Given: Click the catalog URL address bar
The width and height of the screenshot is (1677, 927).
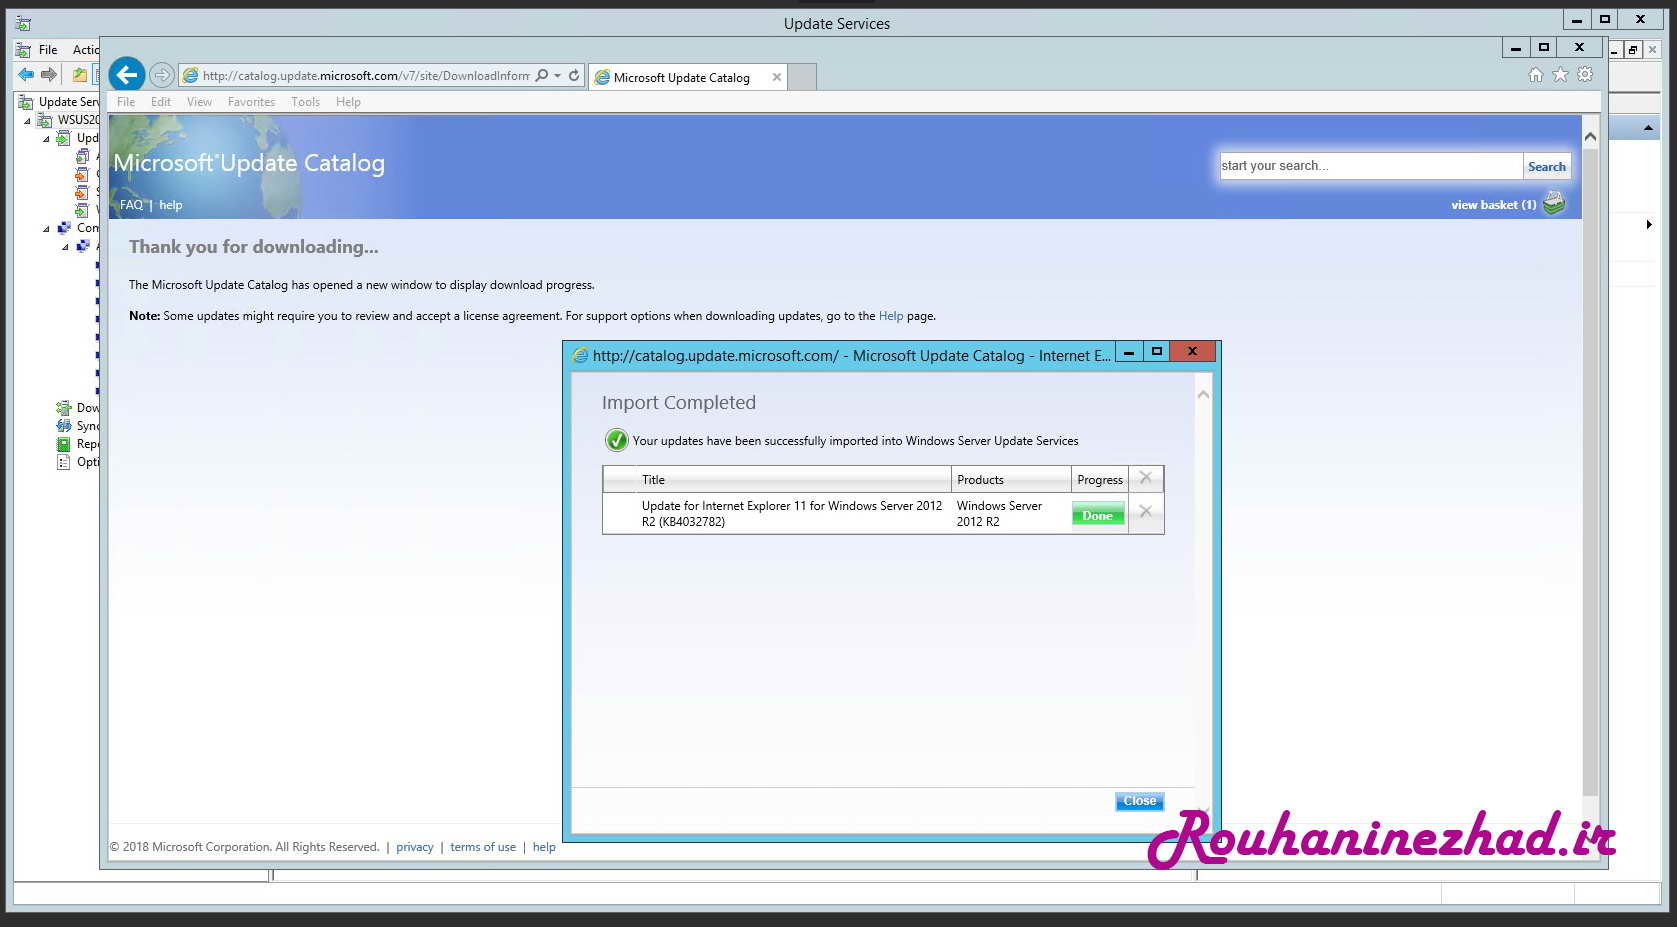Looking at the screenshot, I should (366, 75).
